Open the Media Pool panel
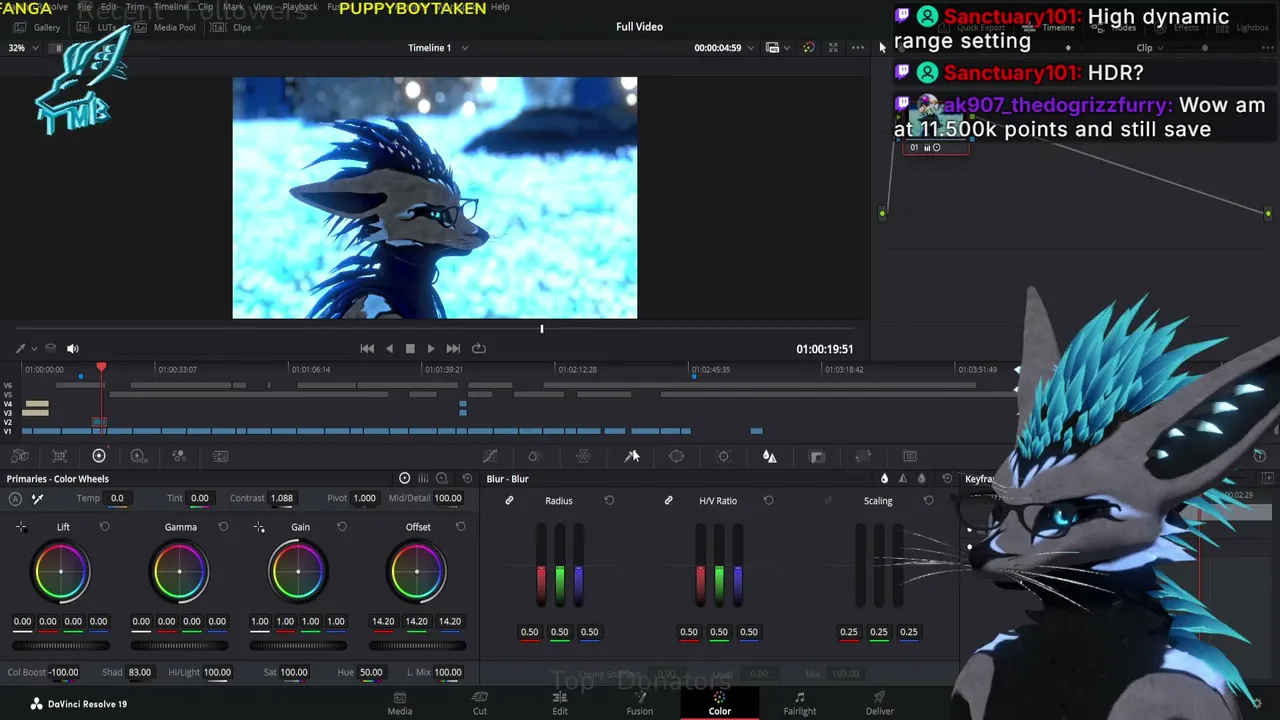 167,28
